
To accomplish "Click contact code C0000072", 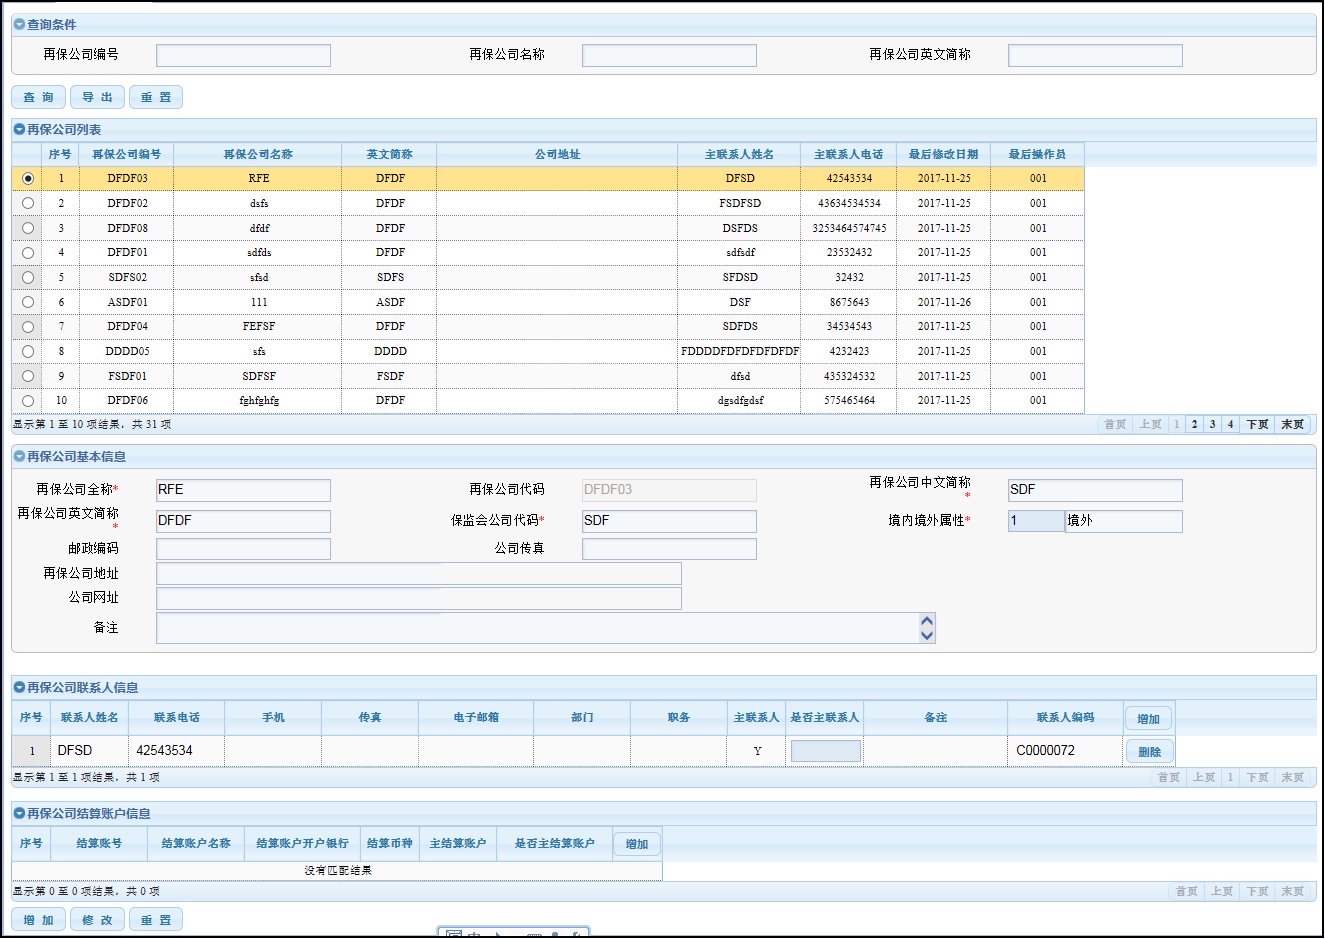I will [x=1045, y=751].
